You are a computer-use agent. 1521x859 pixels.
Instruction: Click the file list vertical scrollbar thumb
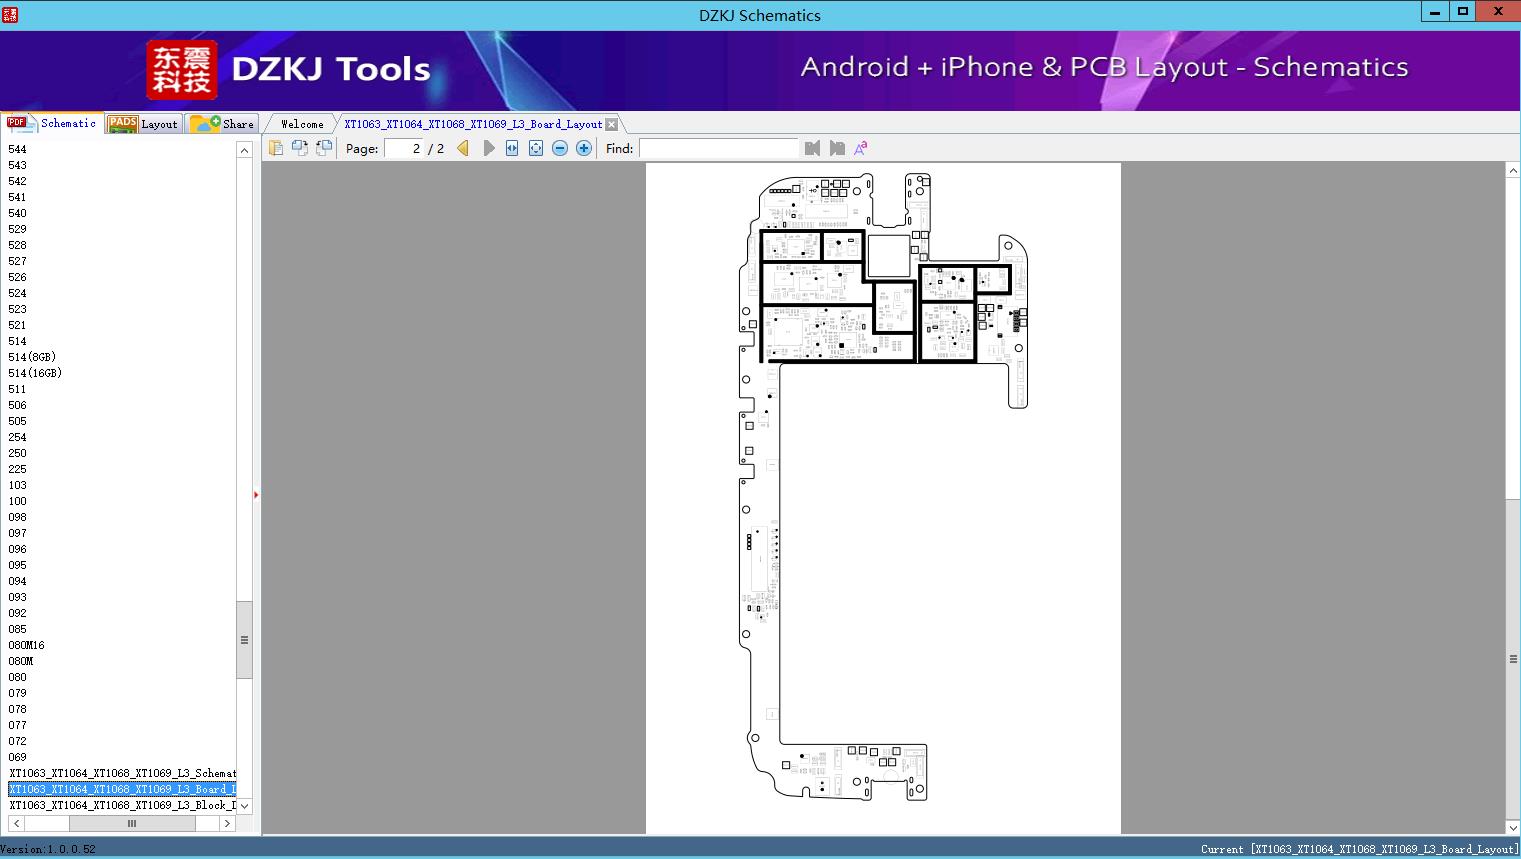tap(244, 640)
